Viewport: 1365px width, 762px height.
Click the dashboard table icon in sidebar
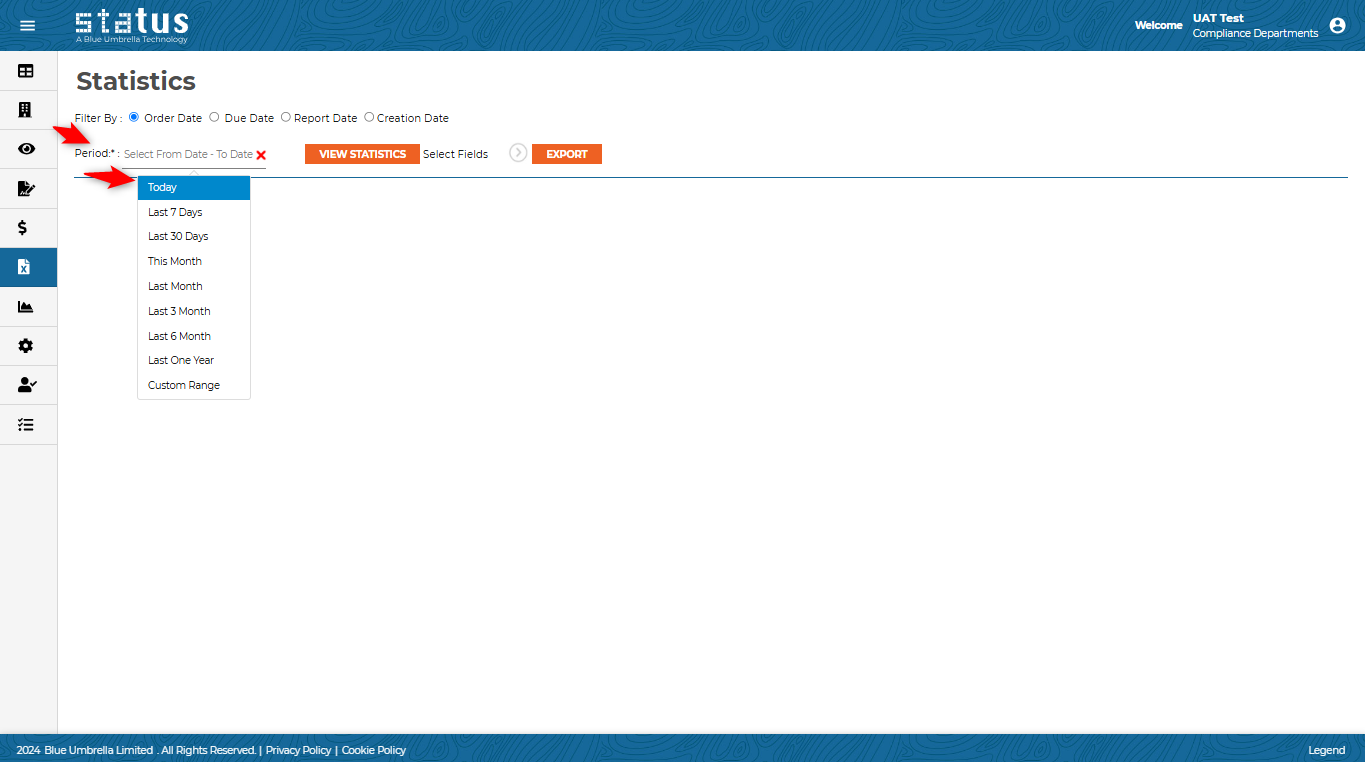[x=26, y=71]
